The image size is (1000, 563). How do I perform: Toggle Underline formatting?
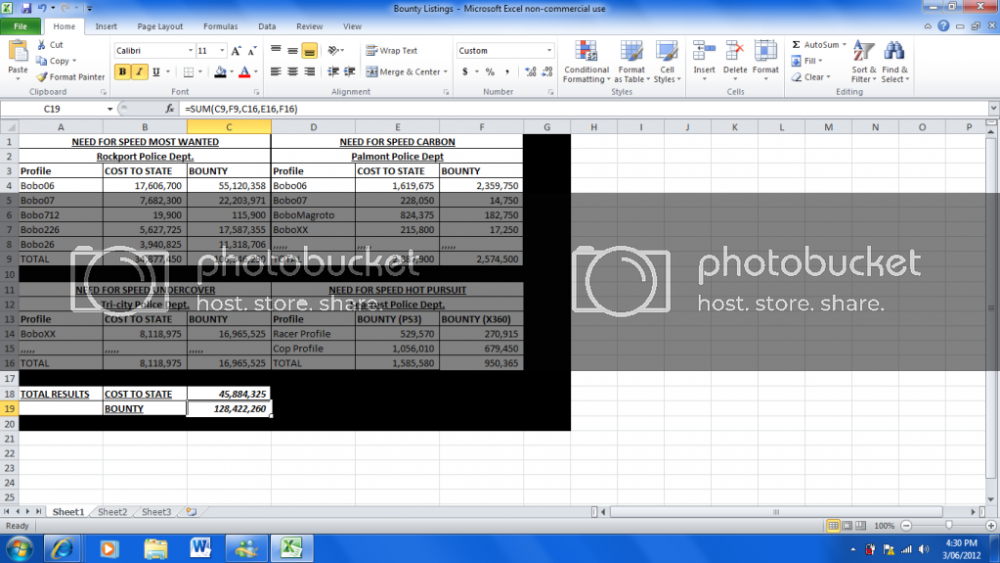(x=156, y=71)
